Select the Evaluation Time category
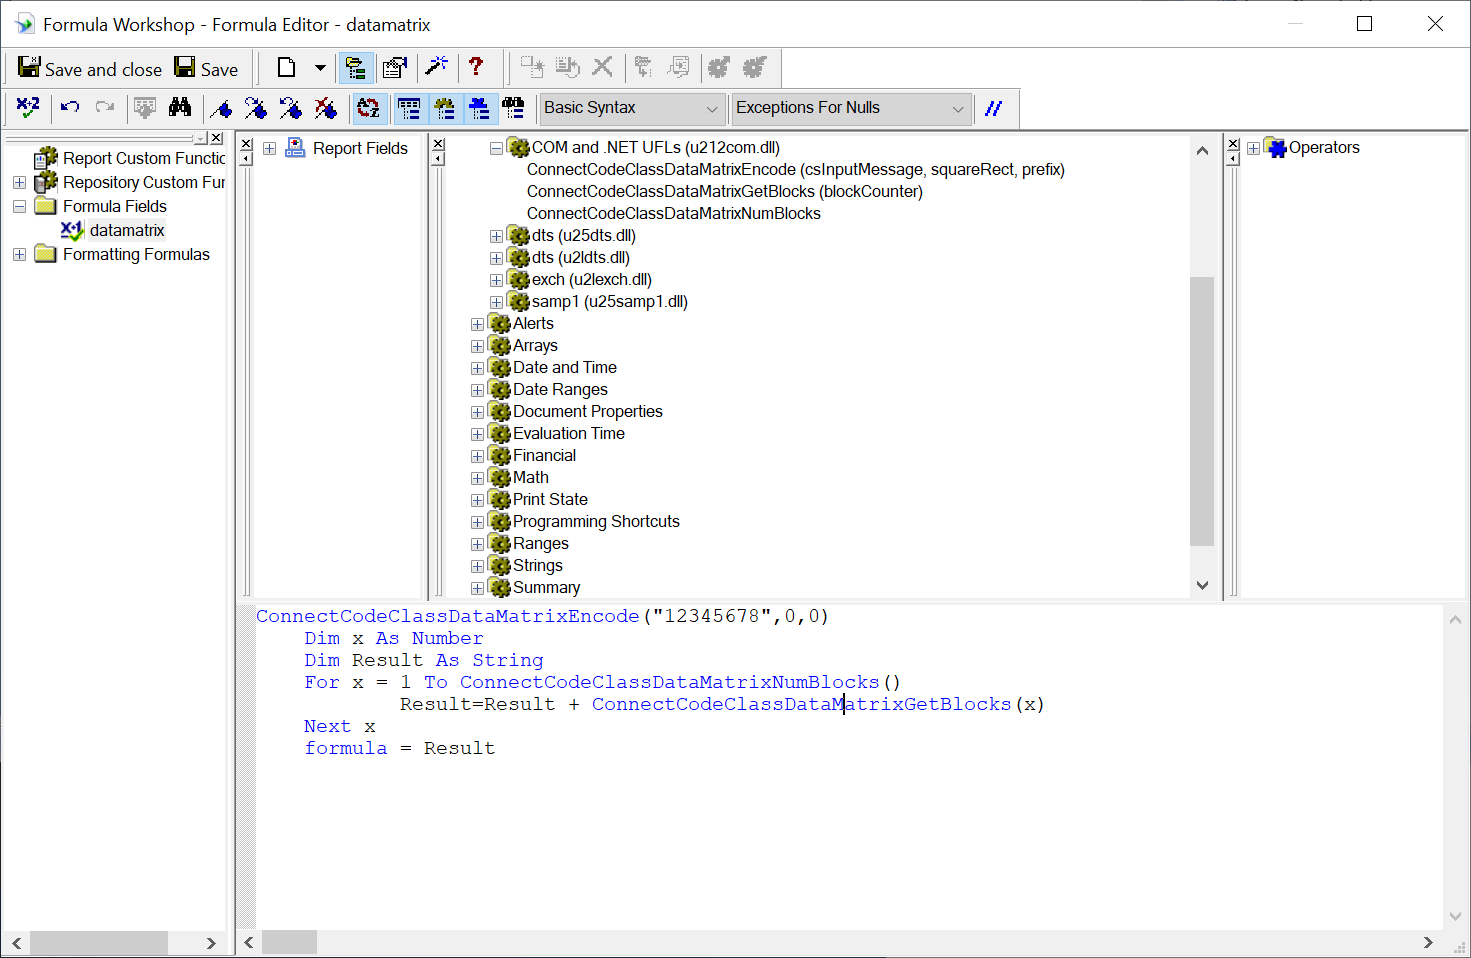Image resolution: width=1471 pixels, height=958 pixels. pyautogui.click(x=569, y=433)
